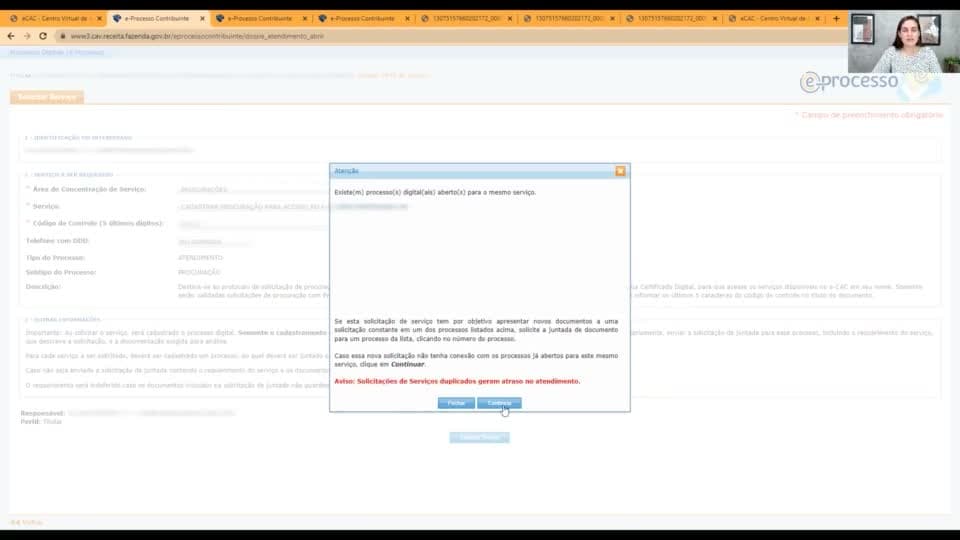960x540 pixels.
Task: Click the Telefone com DDD field
Action: [x=214, y=242]
